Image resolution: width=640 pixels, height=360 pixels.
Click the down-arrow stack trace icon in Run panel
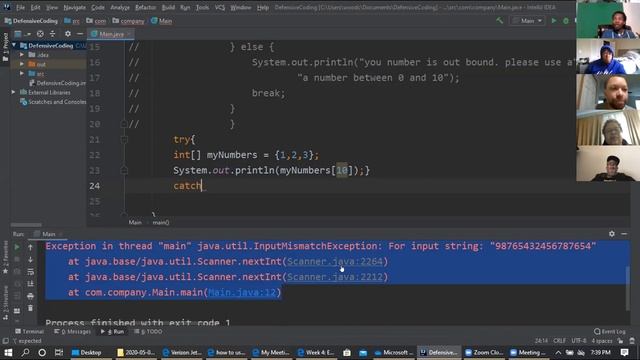point(30,260)
